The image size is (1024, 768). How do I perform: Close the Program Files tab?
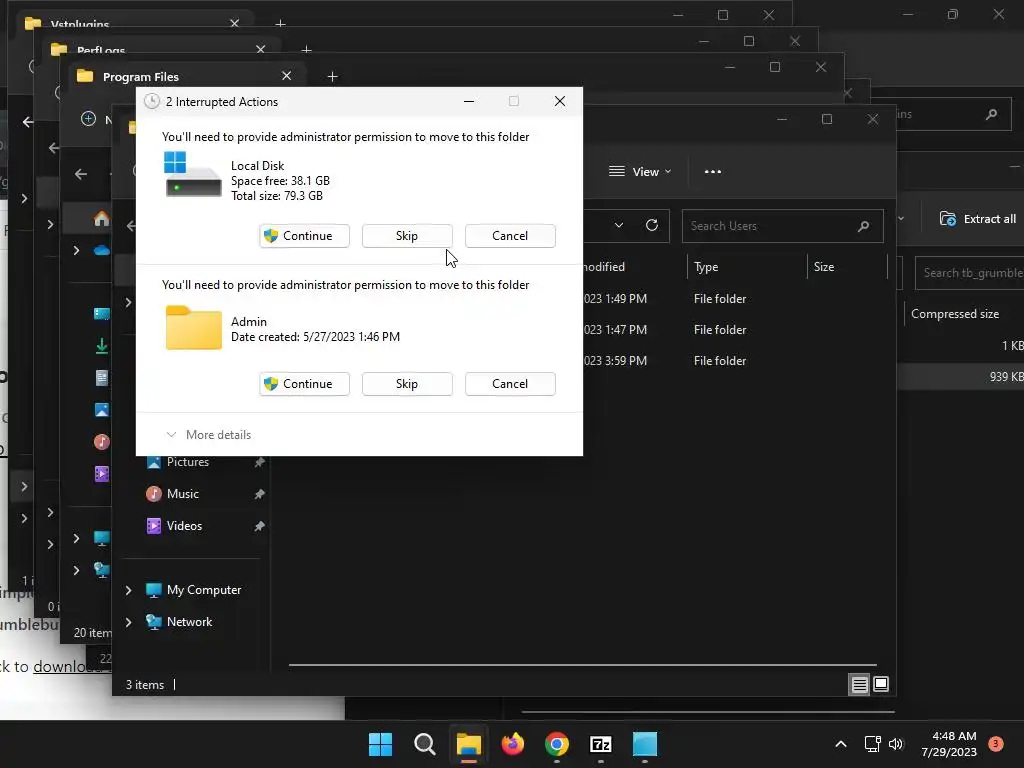286,76
